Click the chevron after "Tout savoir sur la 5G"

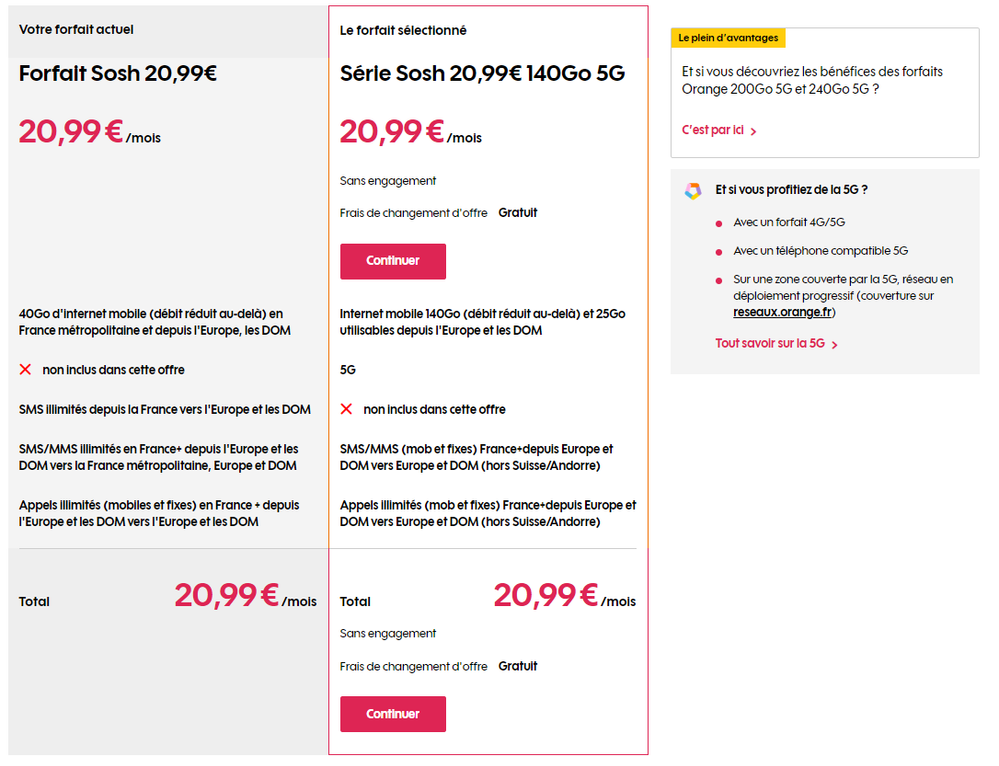(835, 345)
